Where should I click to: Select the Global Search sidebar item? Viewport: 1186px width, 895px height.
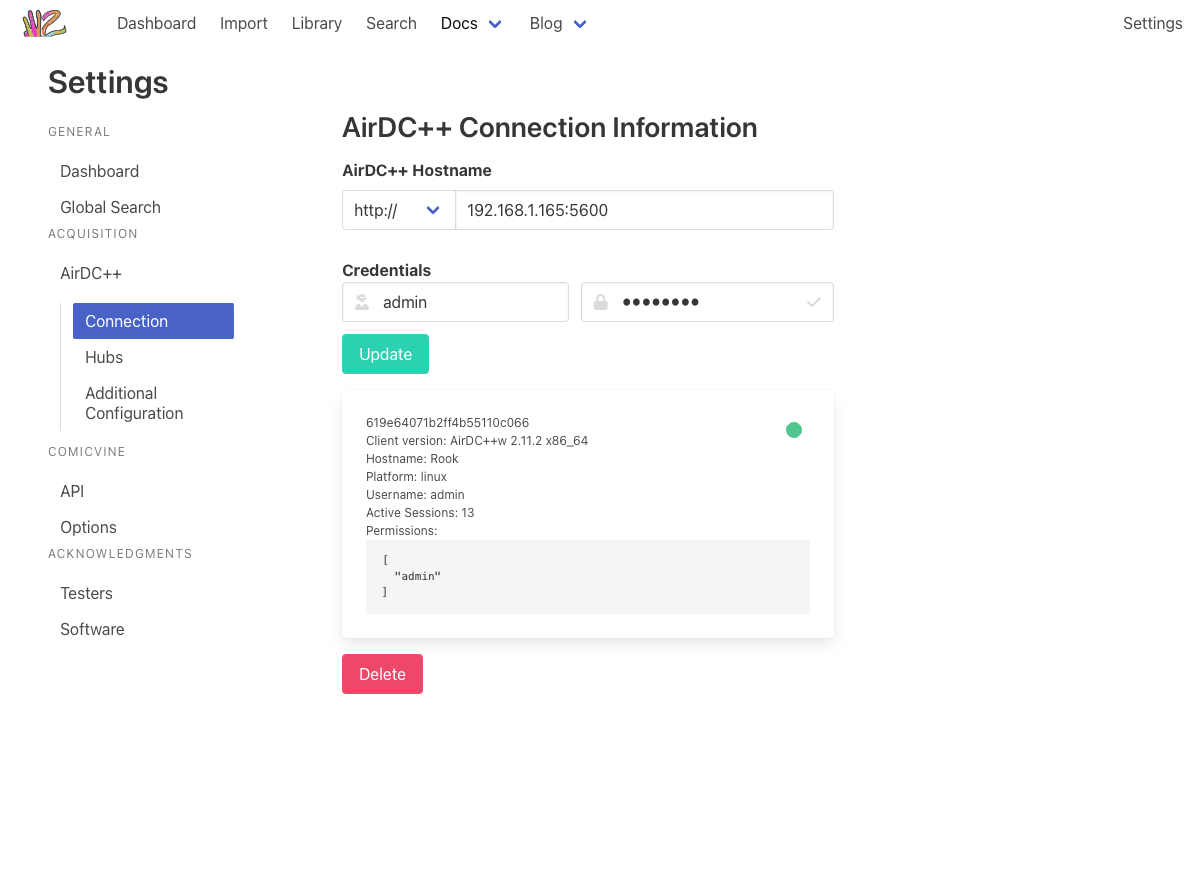110,207
